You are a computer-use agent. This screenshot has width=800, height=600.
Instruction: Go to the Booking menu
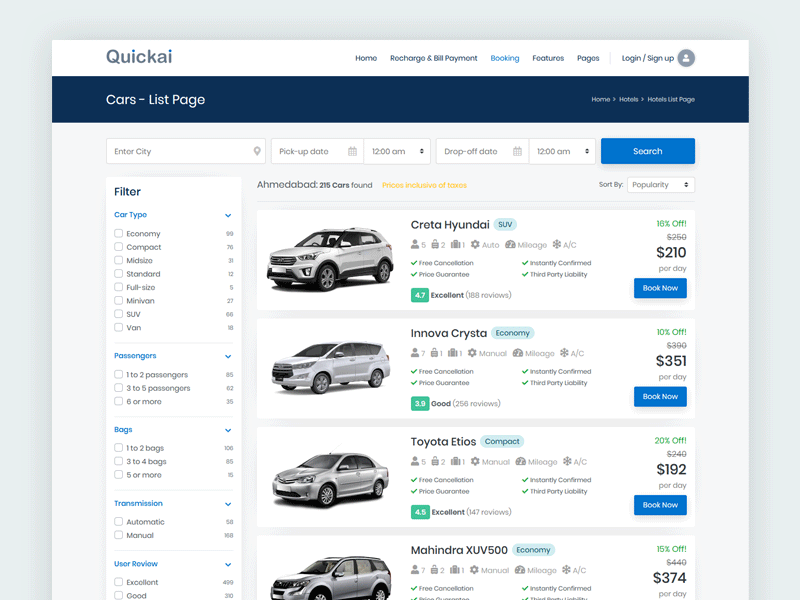(505, 58)
